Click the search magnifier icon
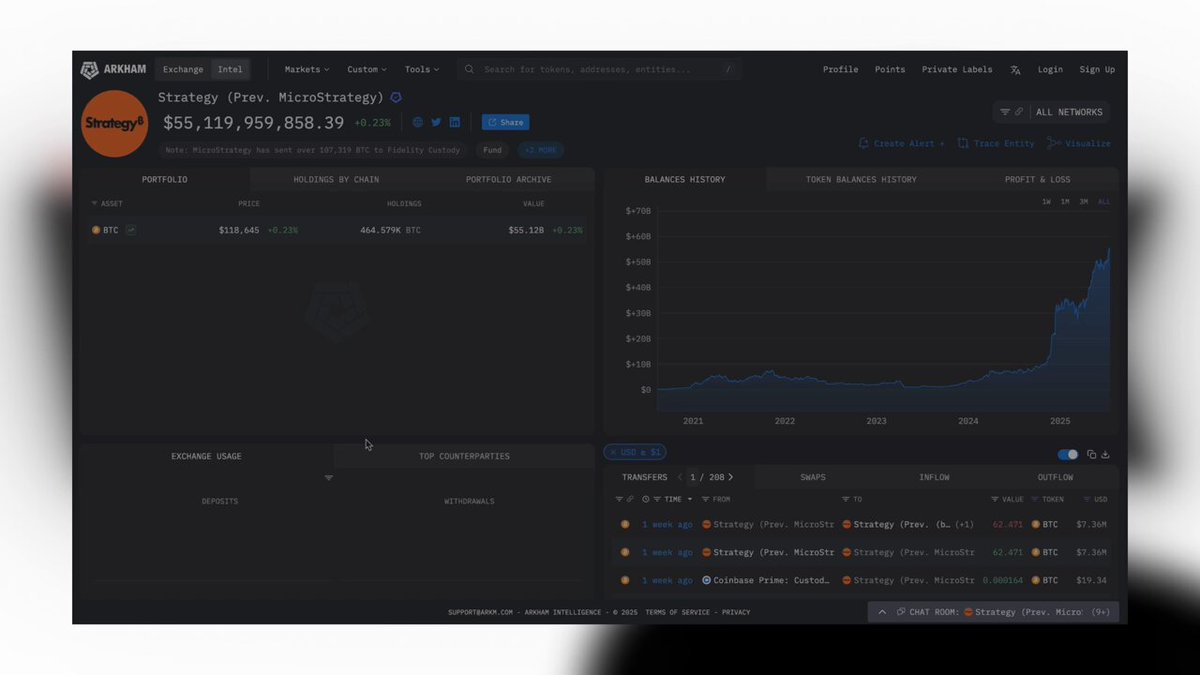The height and width of the screenshot is (675, 1200). tap(470, 70)
